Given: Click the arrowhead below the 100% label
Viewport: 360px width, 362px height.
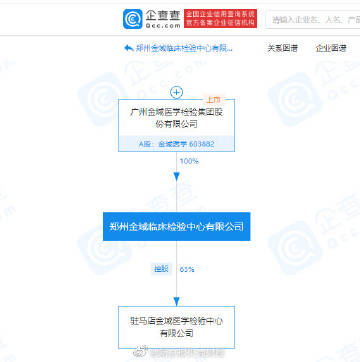Looking at the screenshot, I should pos(176,177).
